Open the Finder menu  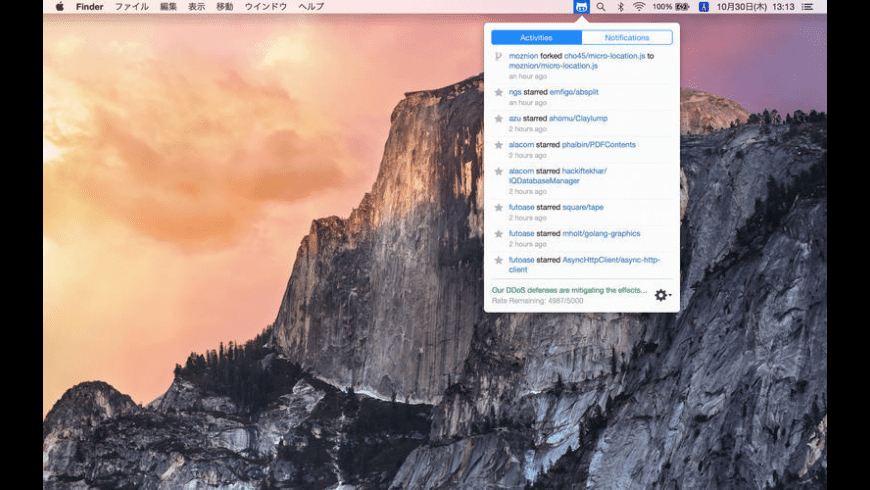coord(89,7)
